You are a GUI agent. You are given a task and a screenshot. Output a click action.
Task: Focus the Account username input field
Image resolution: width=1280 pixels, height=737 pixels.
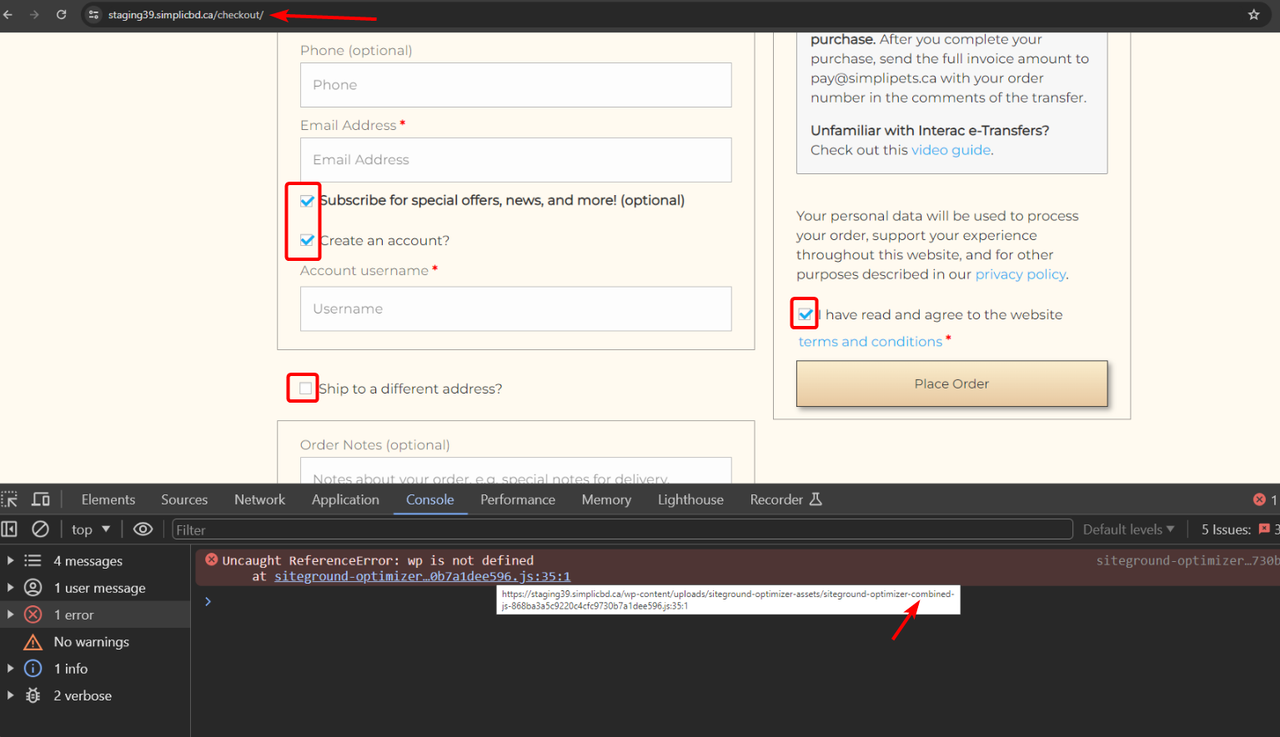coord(516,309)
